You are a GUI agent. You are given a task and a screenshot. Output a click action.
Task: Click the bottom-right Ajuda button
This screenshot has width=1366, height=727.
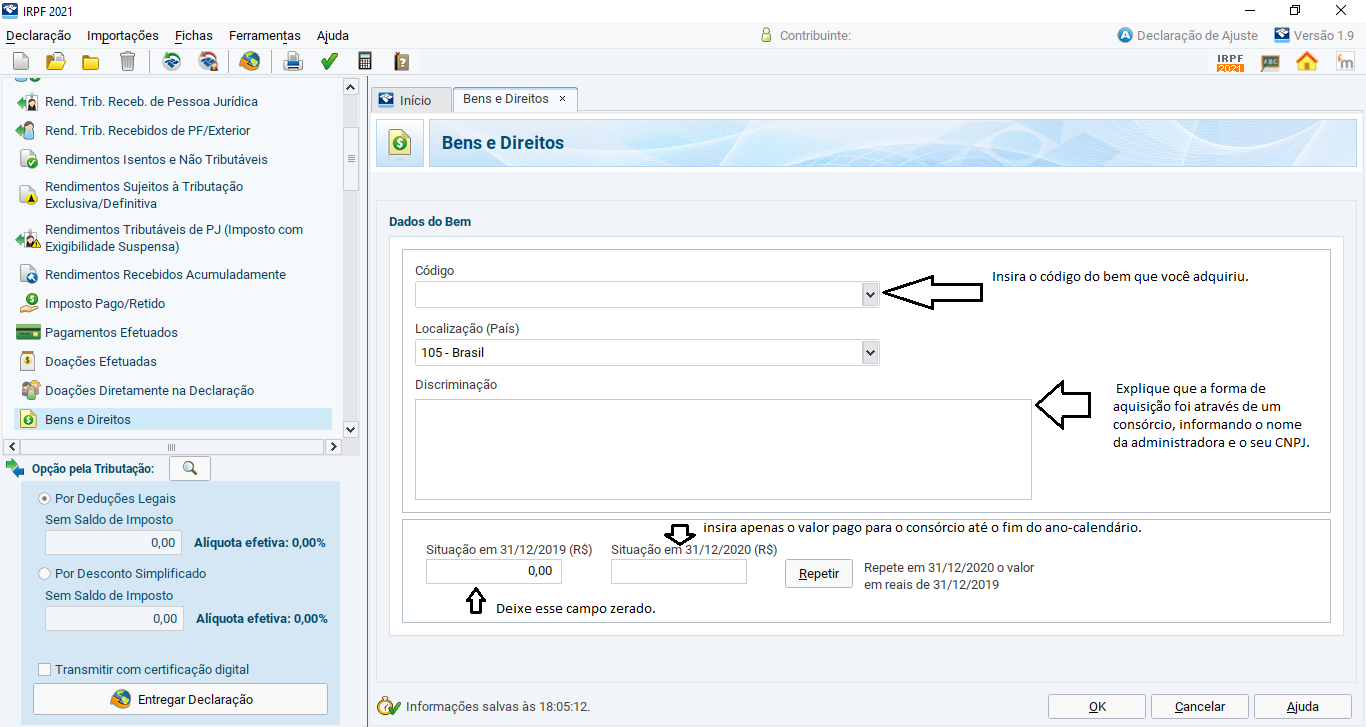tap(1303, 706)
